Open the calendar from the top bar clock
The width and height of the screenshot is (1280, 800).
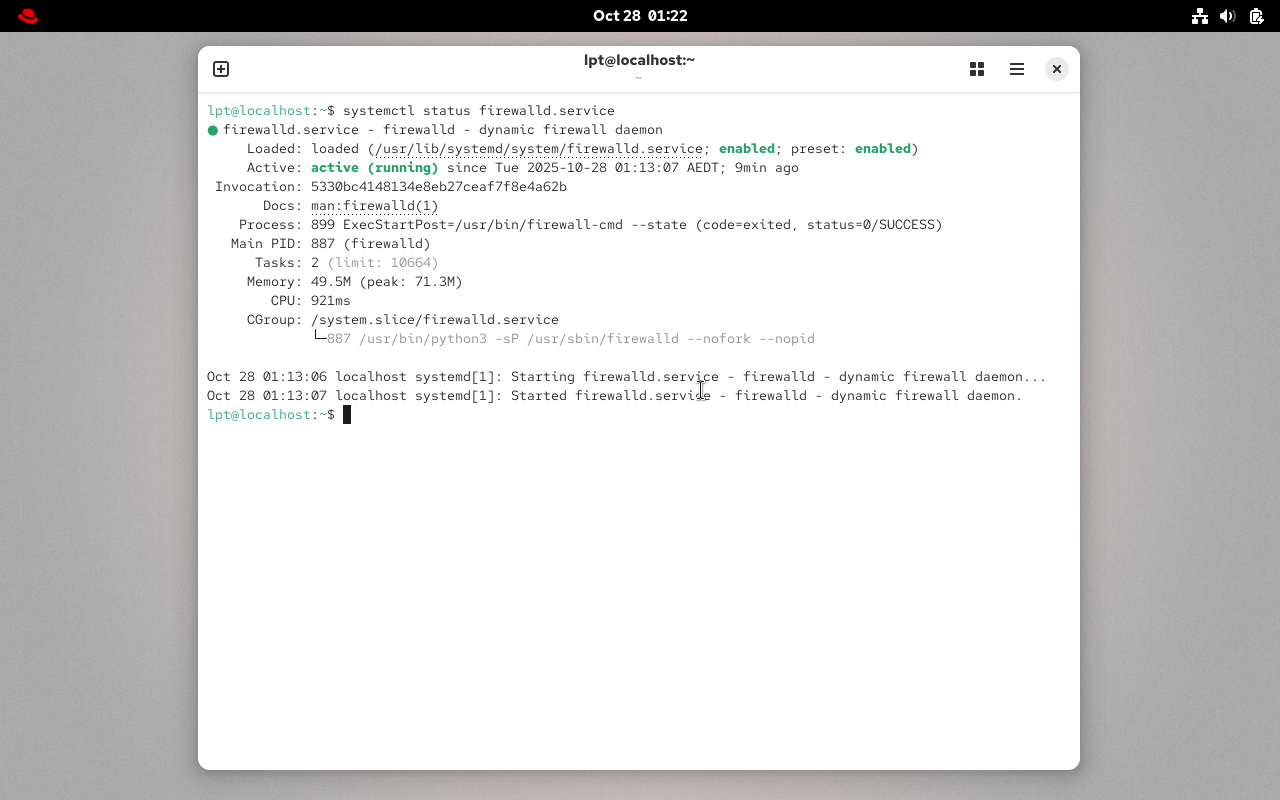pyautogui.click(x=640, y=16)
